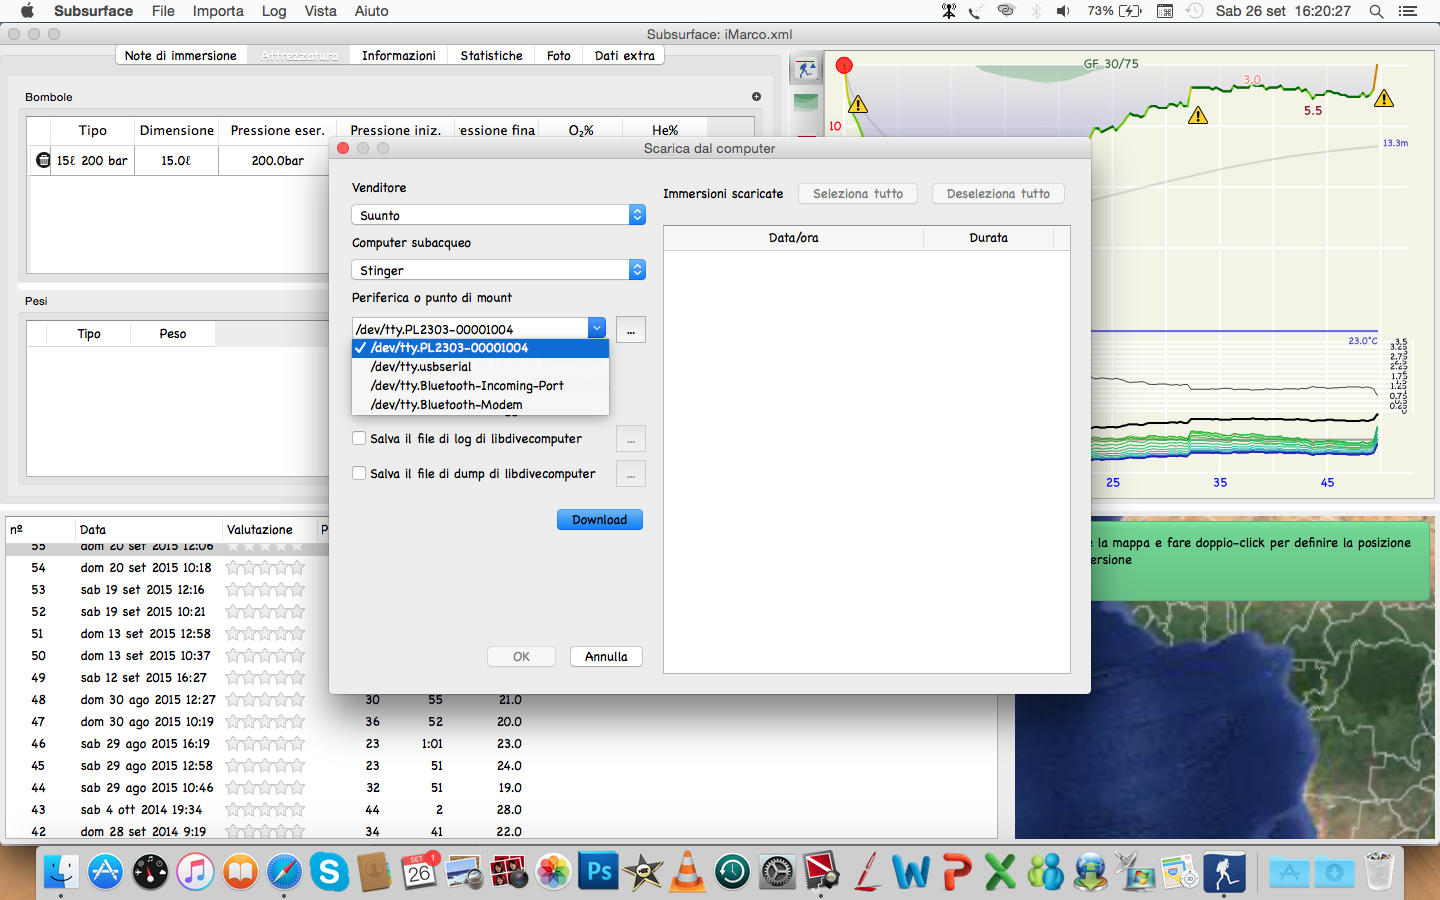Screen dimensions: 1440x900
Task: Click the trash icon on the 15ℓ cylinder row
Action: 42,160
